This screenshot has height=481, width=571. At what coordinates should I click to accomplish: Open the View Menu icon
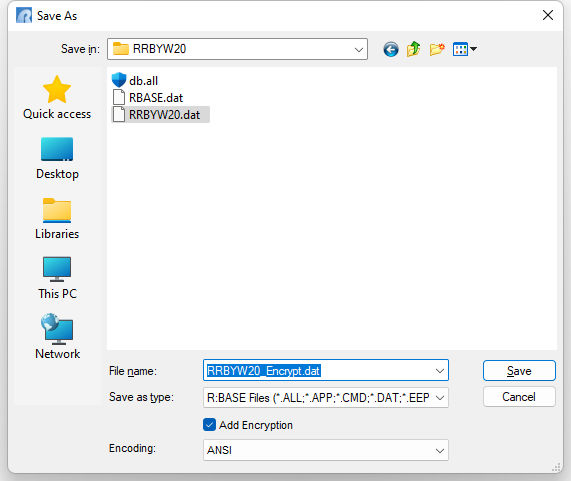[464, 49]
